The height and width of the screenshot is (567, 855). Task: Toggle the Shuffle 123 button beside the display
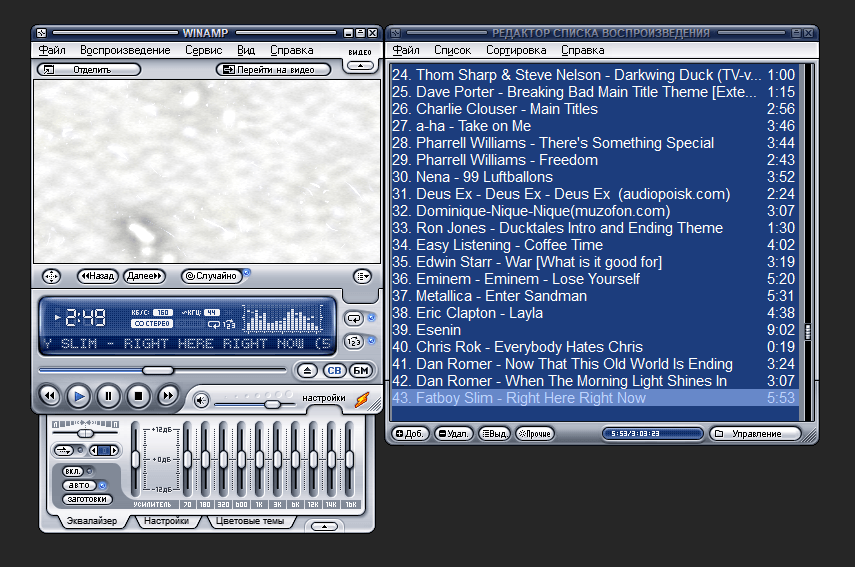pyautogui.click(x=354, y=342)
